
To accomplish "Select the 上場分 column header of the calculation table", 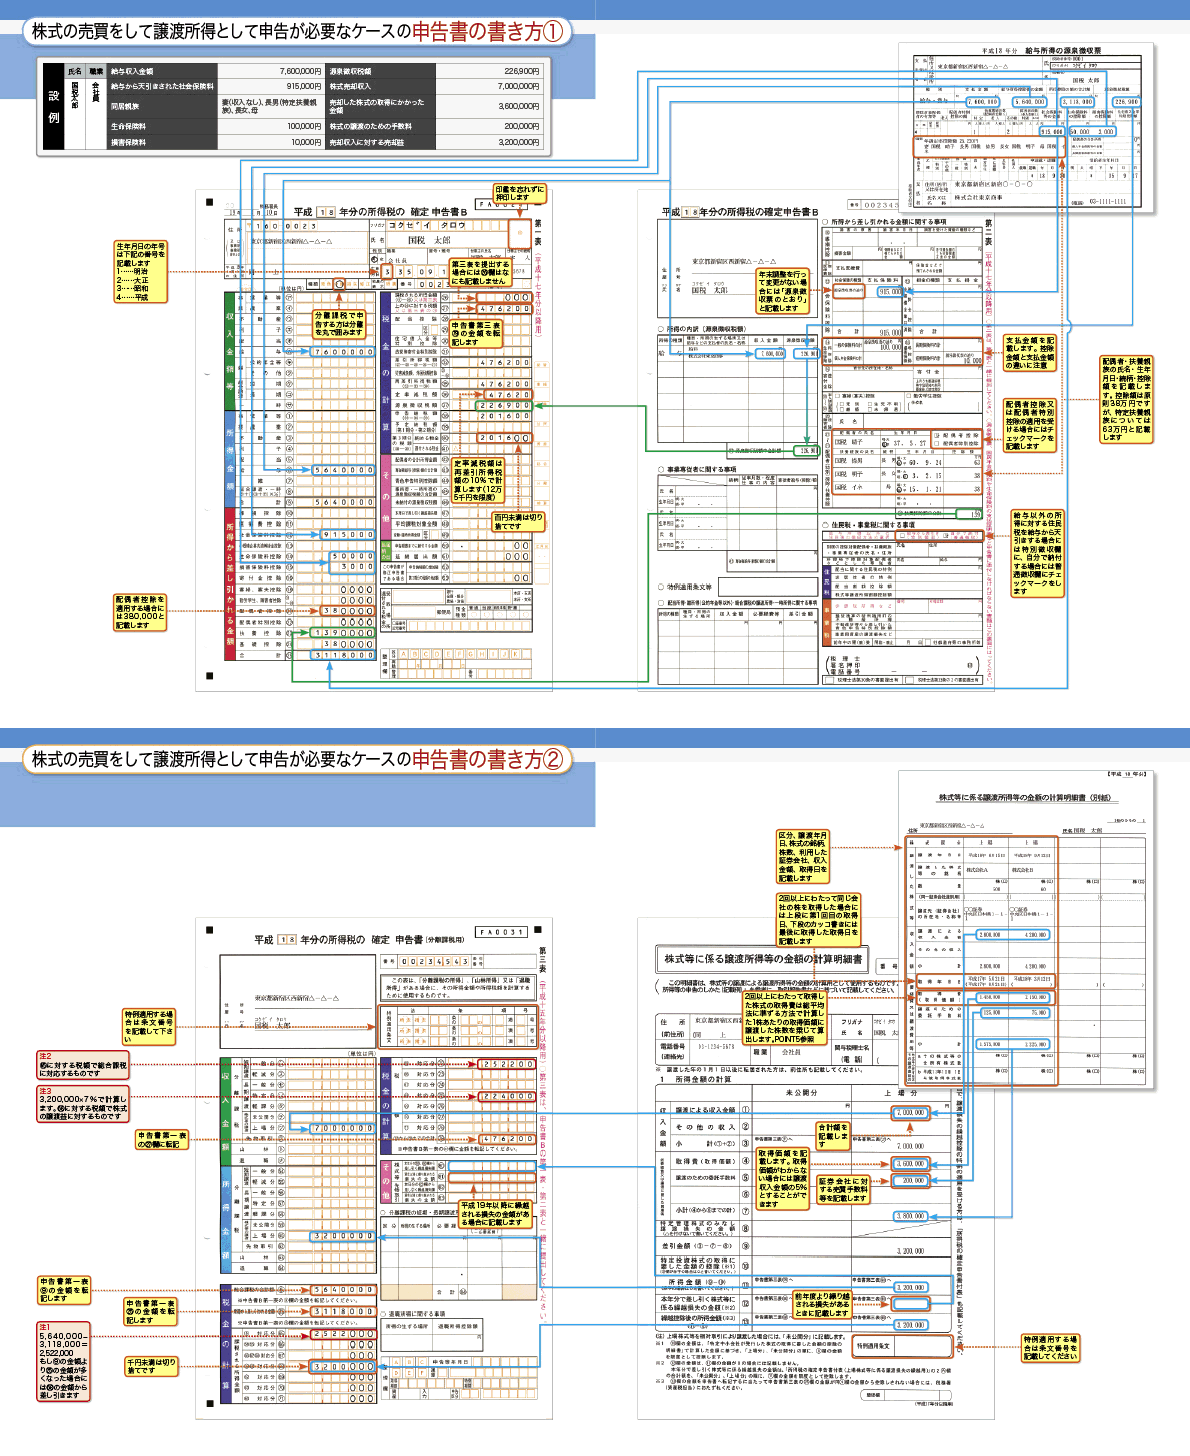I will coord(901,1093).
